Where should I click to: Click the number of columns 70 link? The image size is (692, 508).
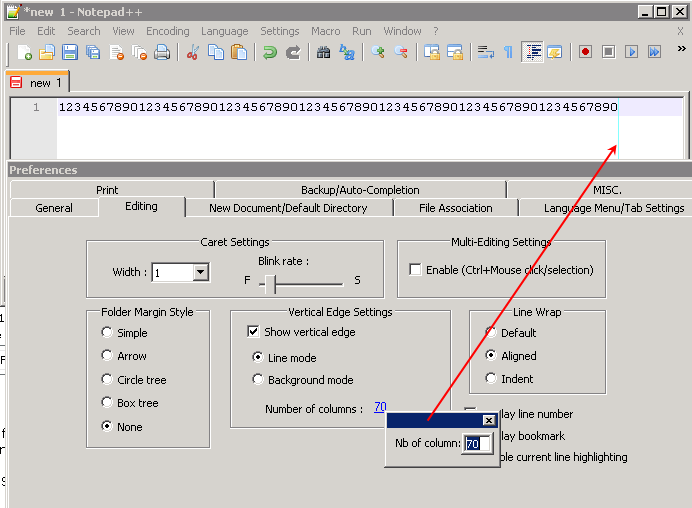pyautogui.click(x=380, y=406)
